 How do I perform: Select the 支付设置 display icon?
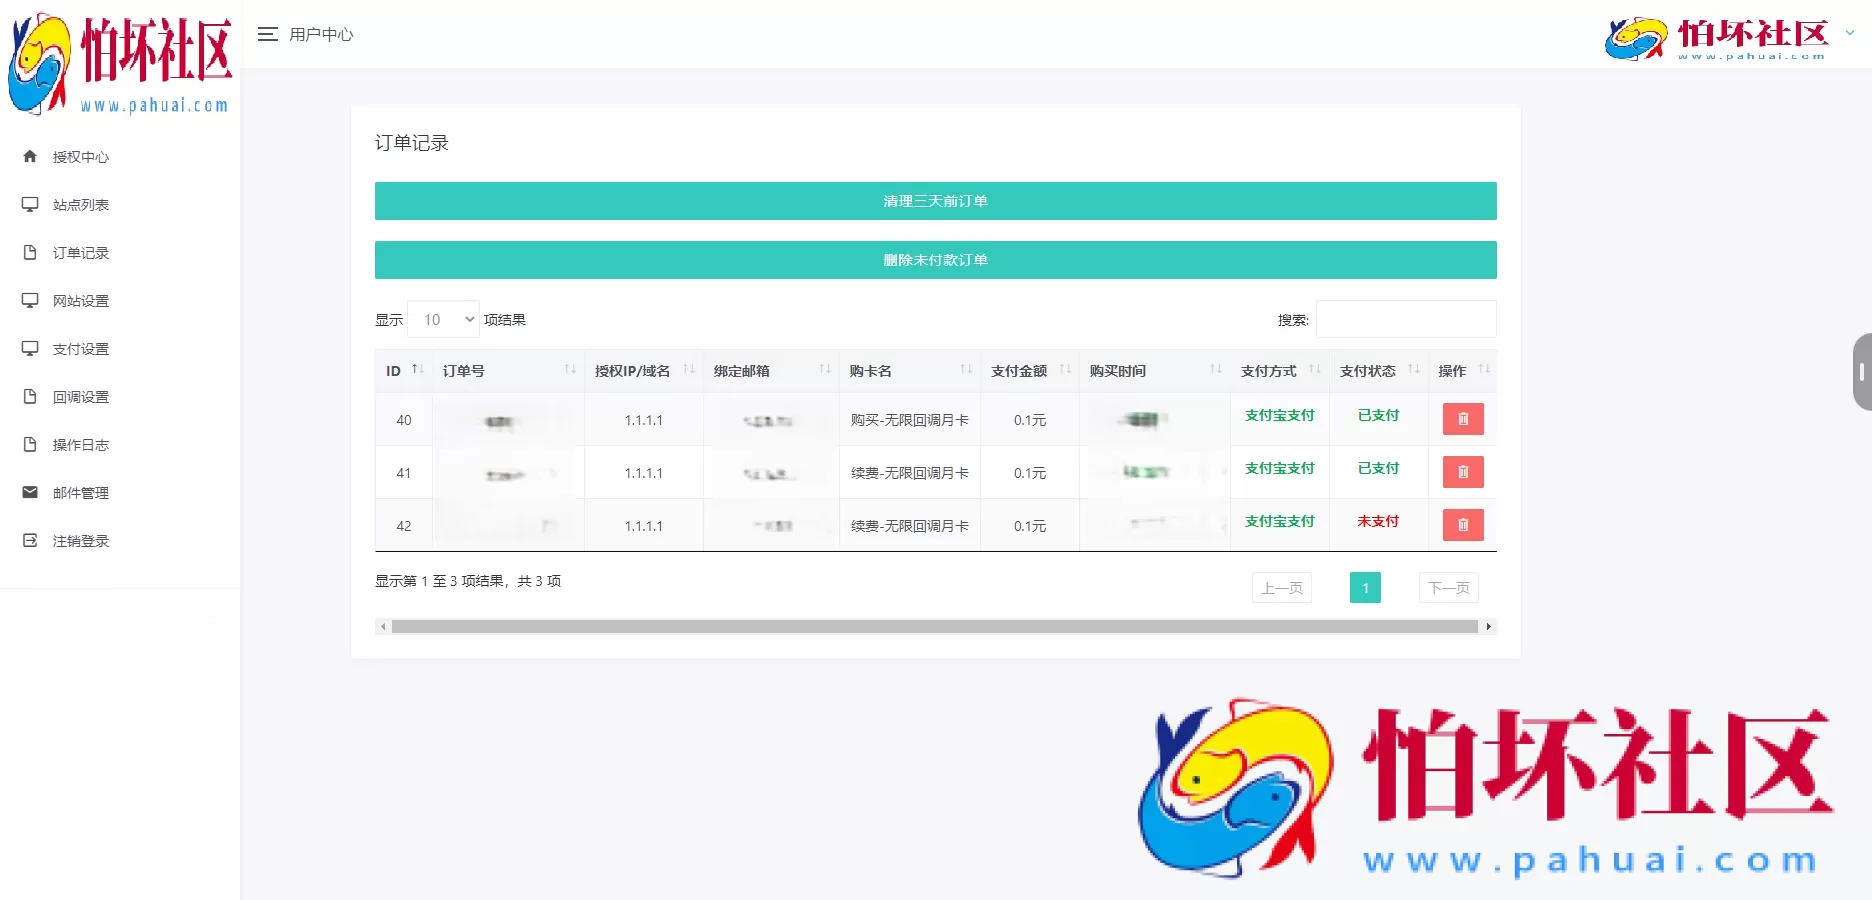point(29,348)
